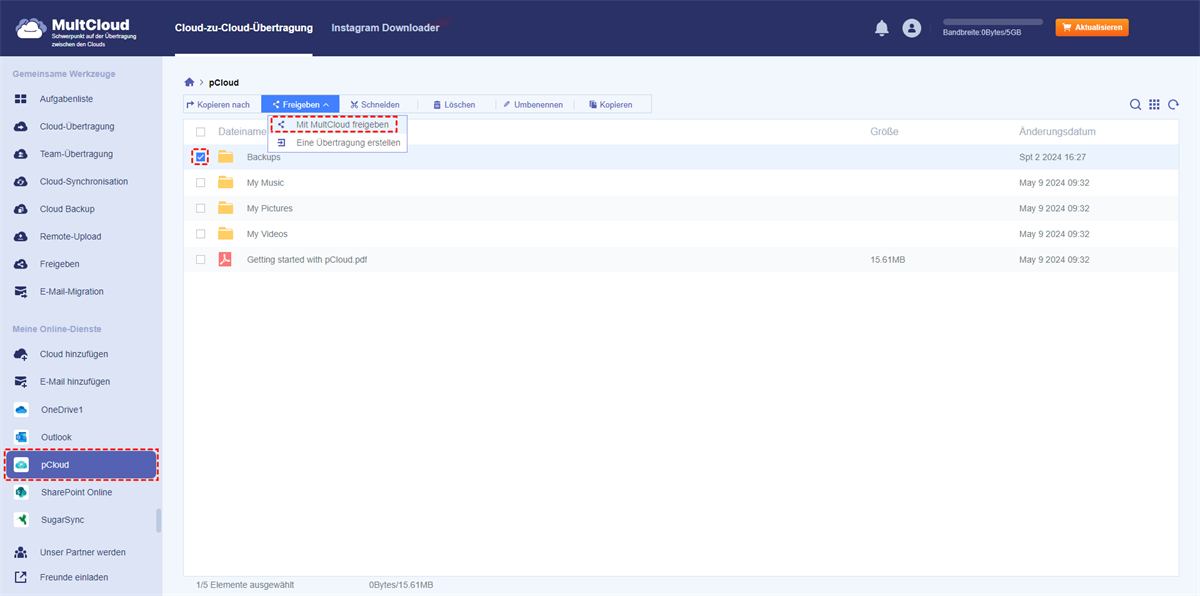Click Löschen toolbar button
Screen dimensions: 1200x596
click(x=453, y=104)
